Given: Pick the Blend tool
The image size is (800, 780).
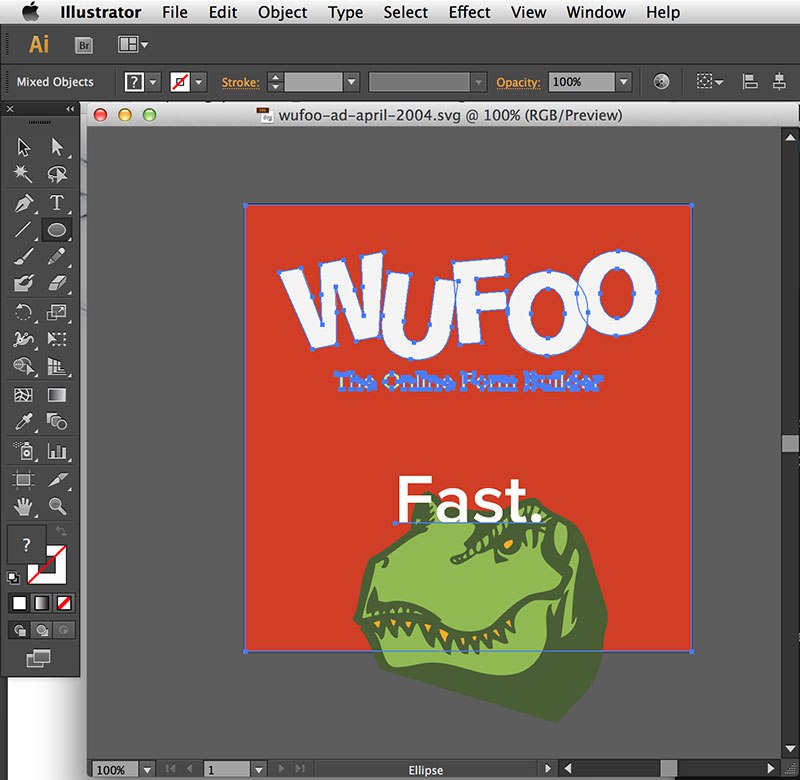Looking at the screenshot, I should (x=57, y=422).
